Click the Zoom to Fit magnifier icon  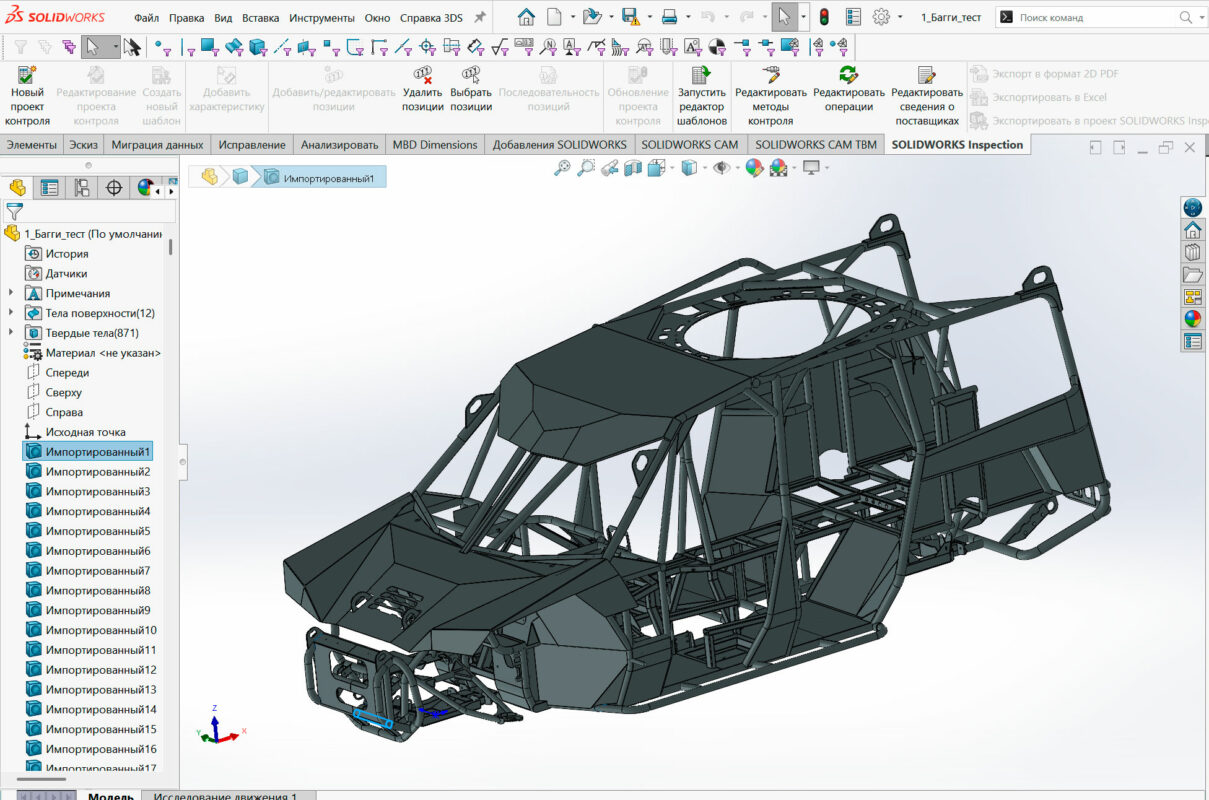[562, 168]
